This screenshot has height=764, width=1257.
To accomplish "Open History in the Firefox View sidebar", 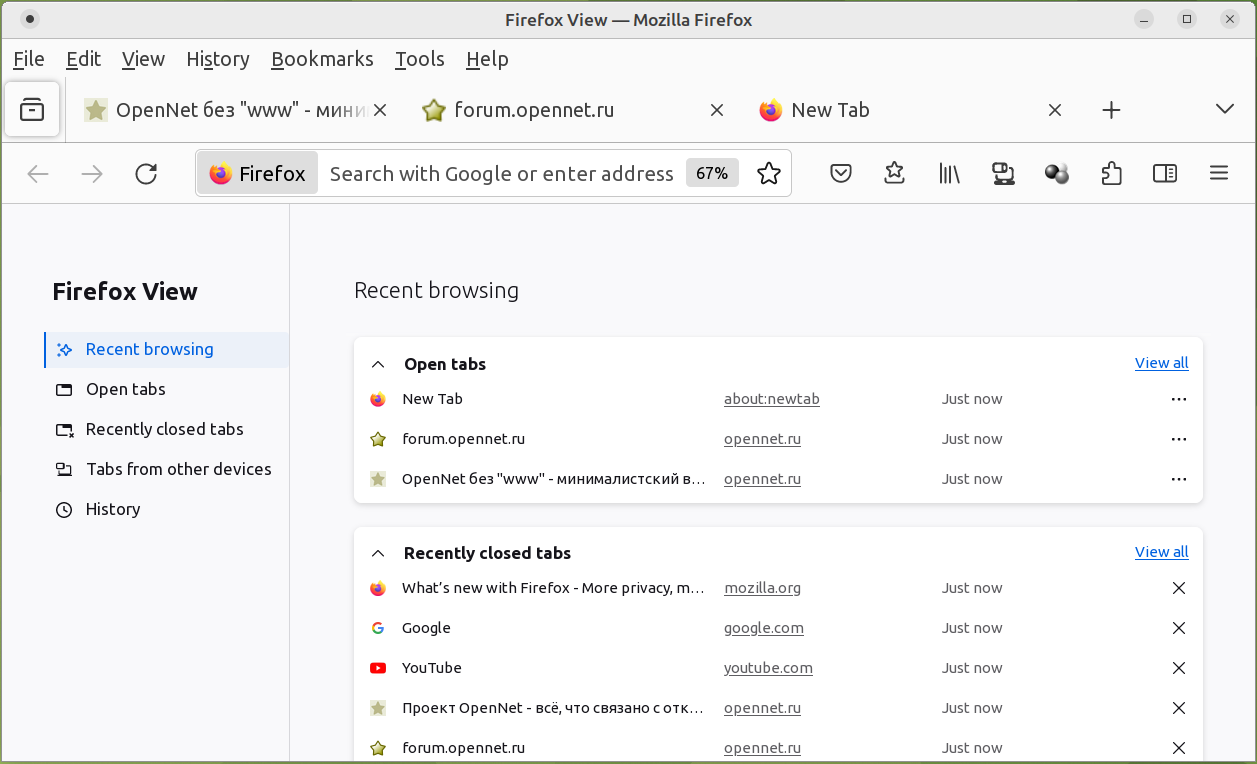I will click(112, 509).
